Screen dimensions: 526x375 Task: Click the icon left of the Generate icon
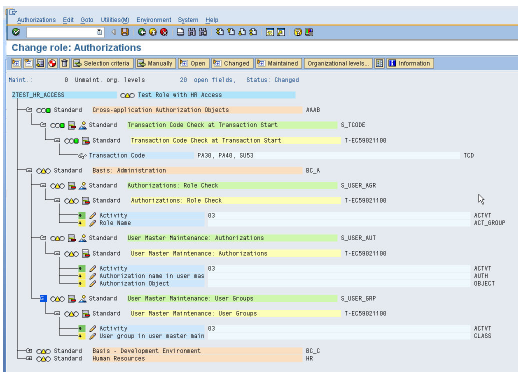(x=40, y=63)
